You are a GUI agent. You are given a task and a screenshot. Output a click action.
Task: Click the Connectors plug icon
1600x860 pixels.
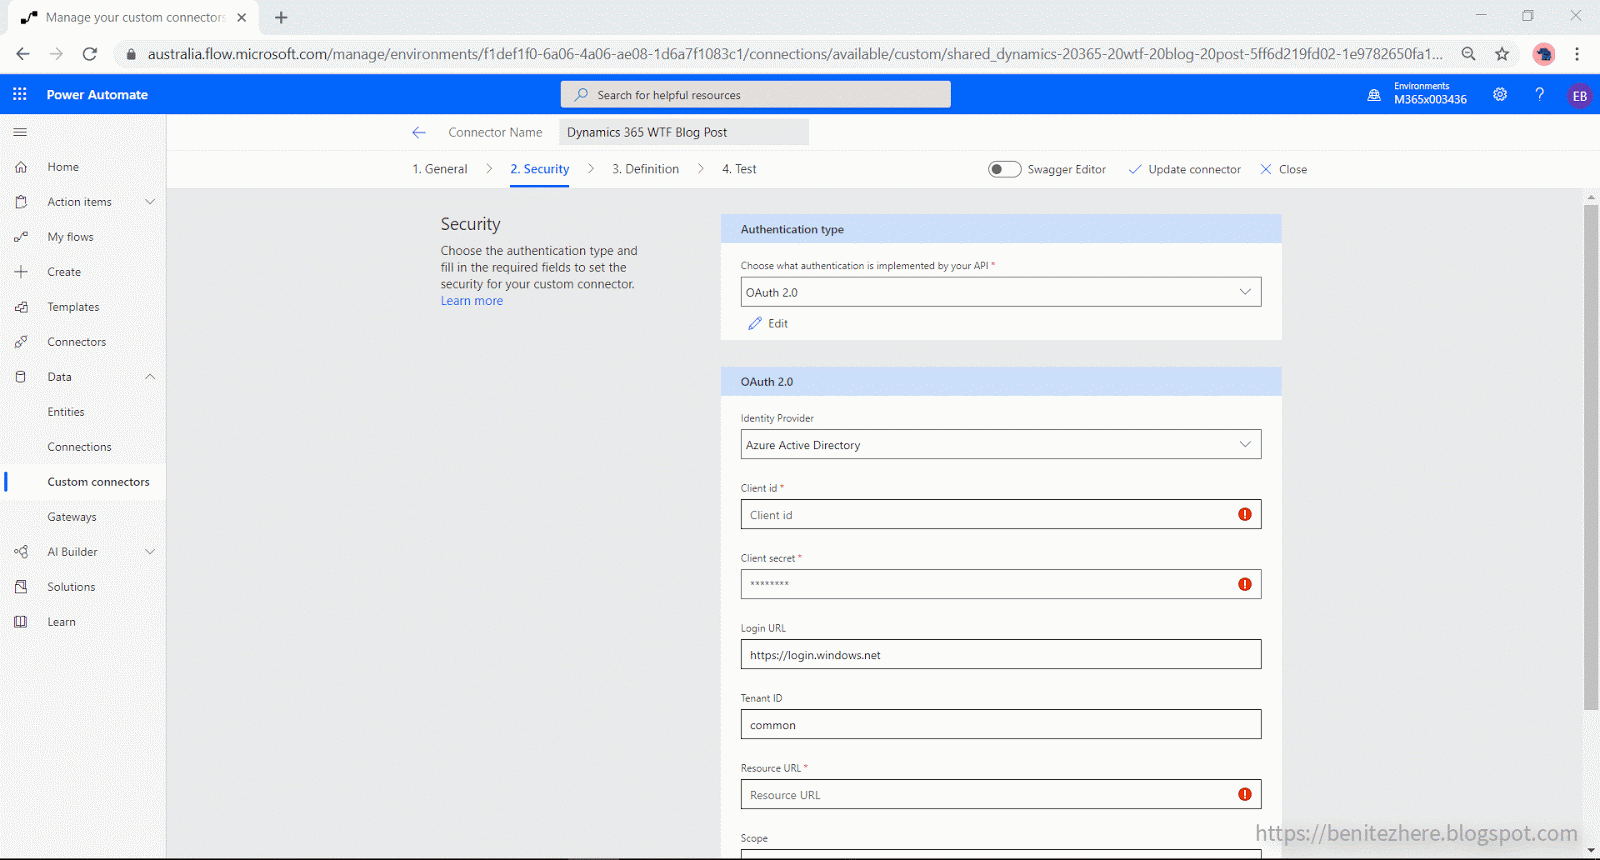[21, 342]
